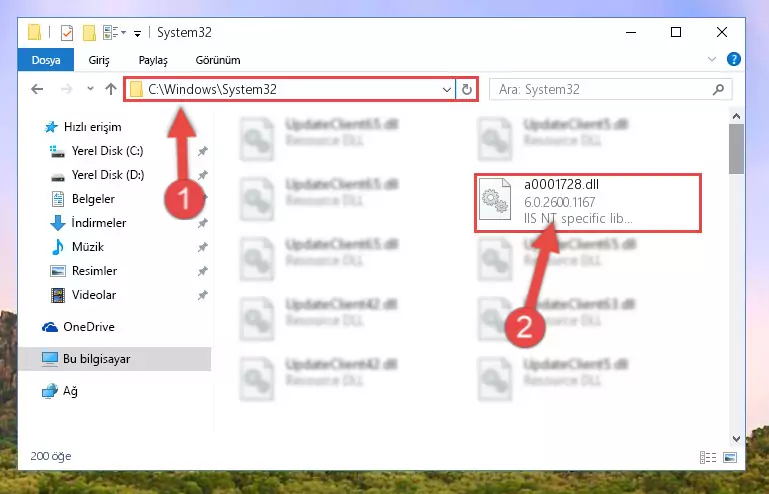Refresh the System32 folder view
Viewport: 769px width, 494px height.
(x=466, y=89)
